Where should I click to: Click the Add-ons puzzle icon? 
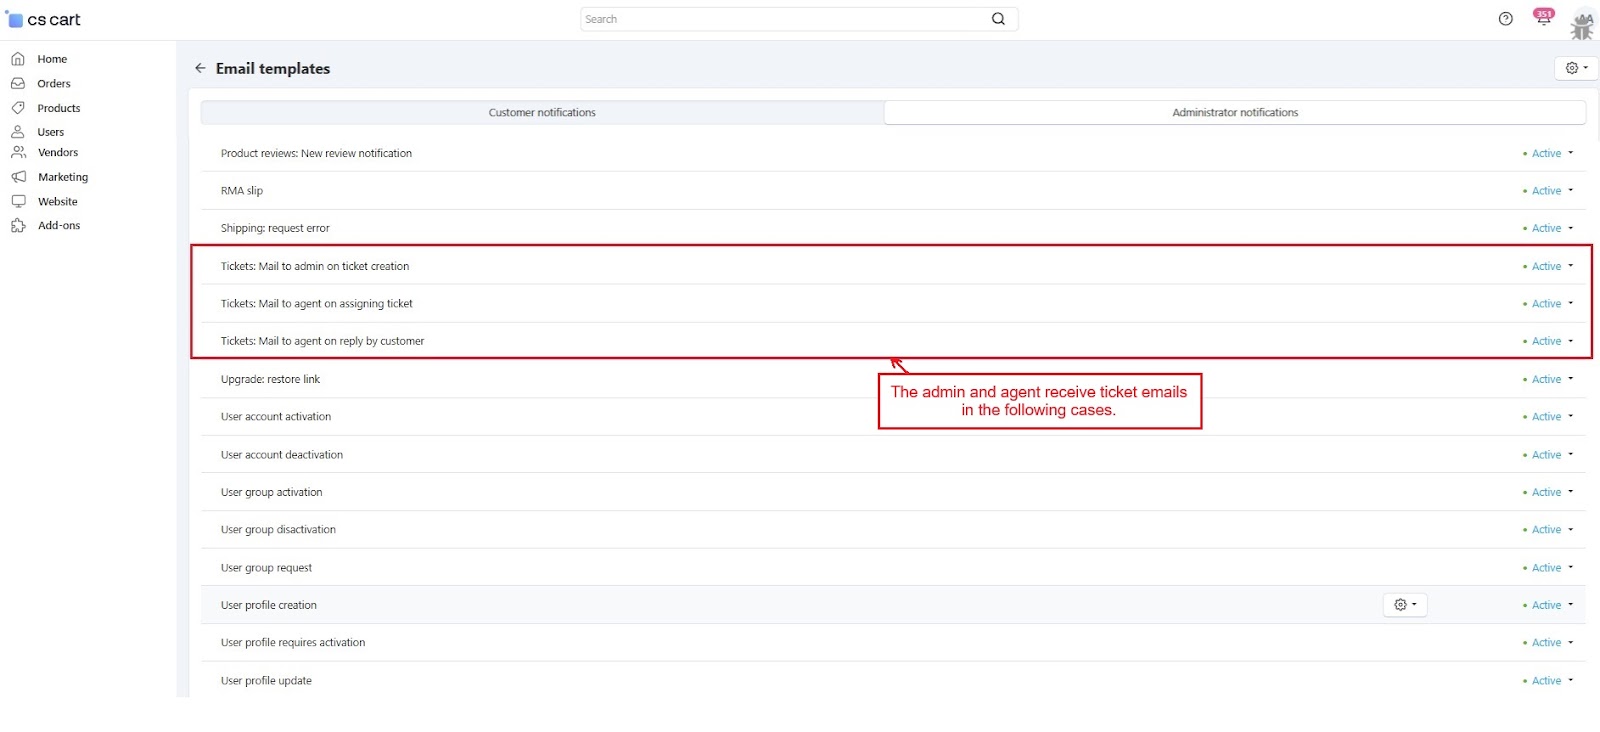click(x=18, y=226)
